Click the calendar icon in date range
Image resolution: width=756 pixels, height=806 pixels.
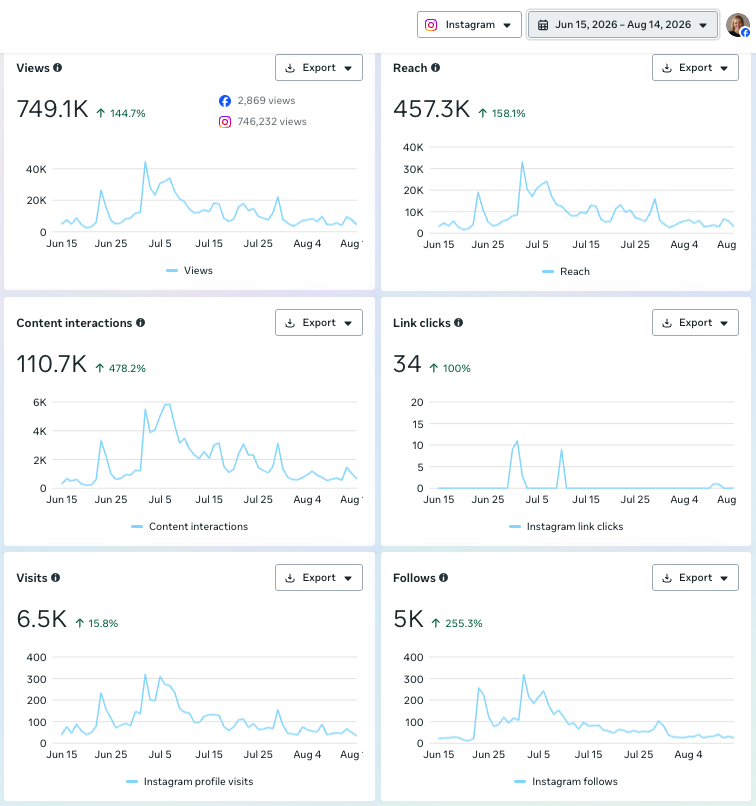(543, 25)
